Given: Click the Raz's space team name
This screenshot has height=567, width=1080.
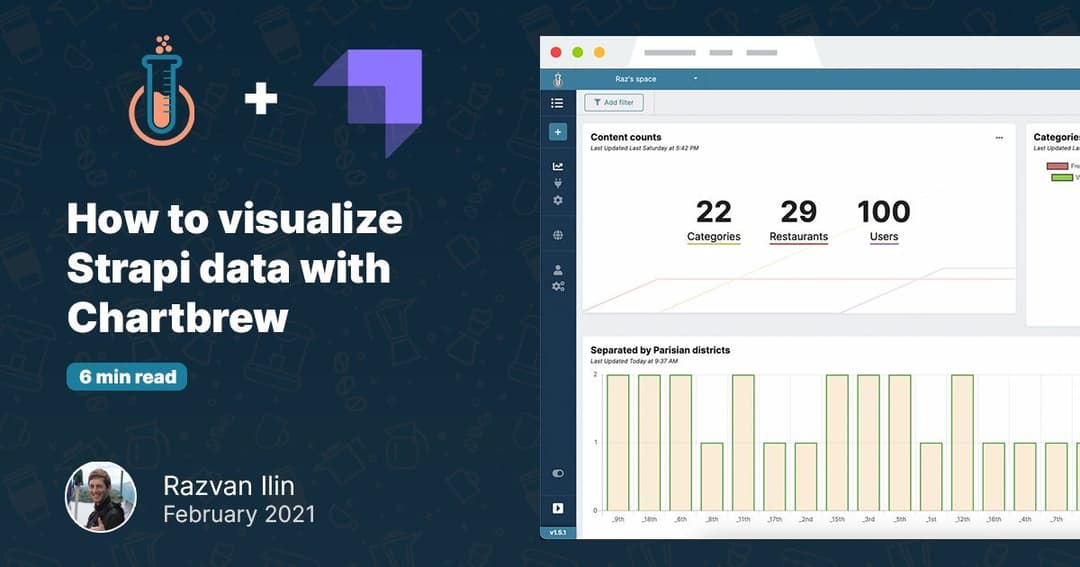Looking at the screenshot, I should (635, 79).
